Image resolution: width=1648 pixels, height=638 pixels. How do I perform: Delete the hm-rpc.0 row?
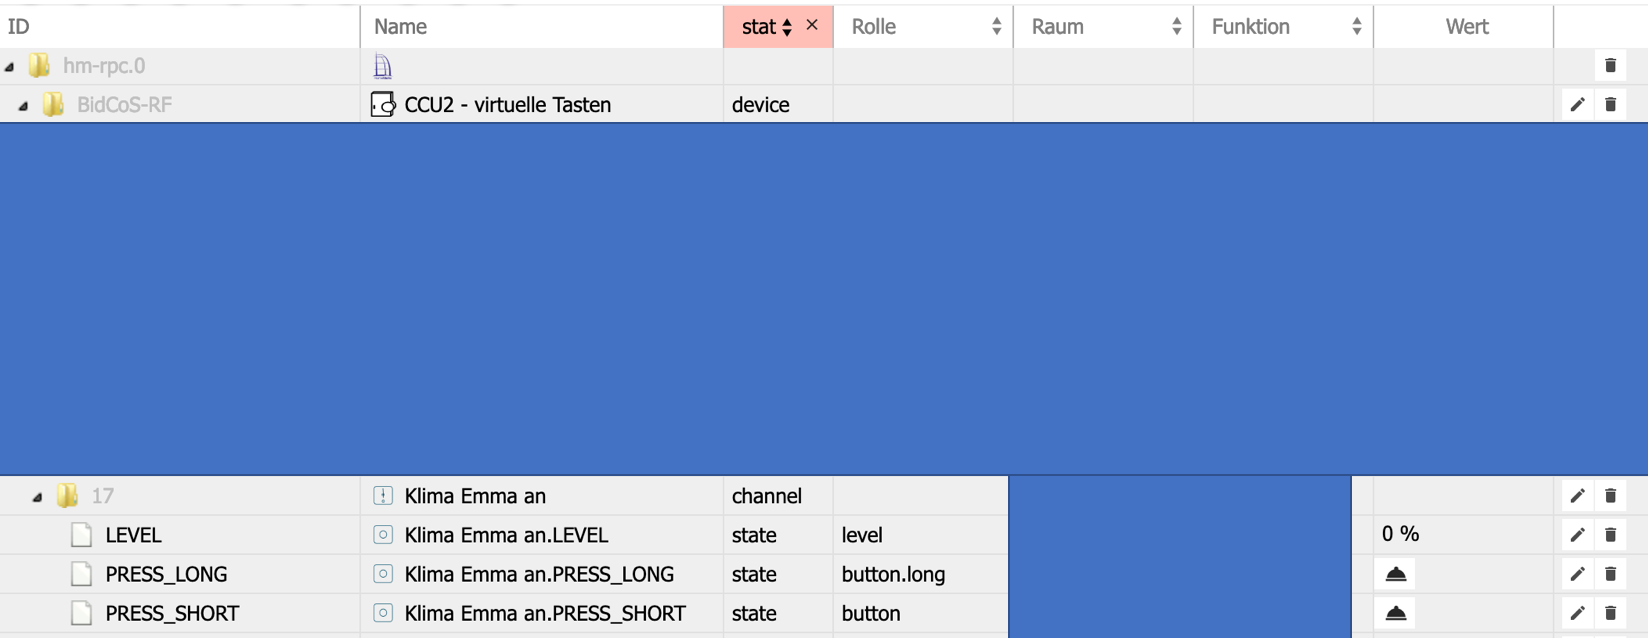(1610, 66)
